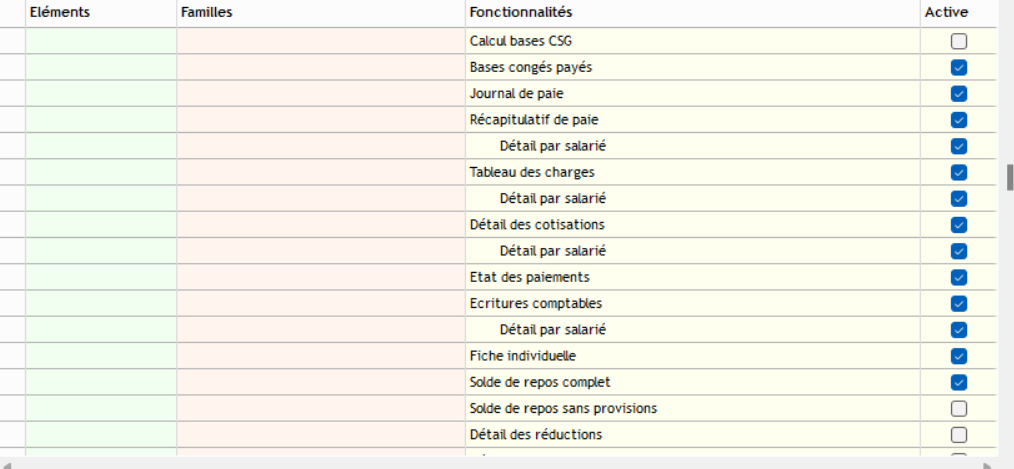The height and width of the screenshot is (469, 1014).
Task: Uncheck Etat des paiements checkbox
Action: tap(959, 277)
